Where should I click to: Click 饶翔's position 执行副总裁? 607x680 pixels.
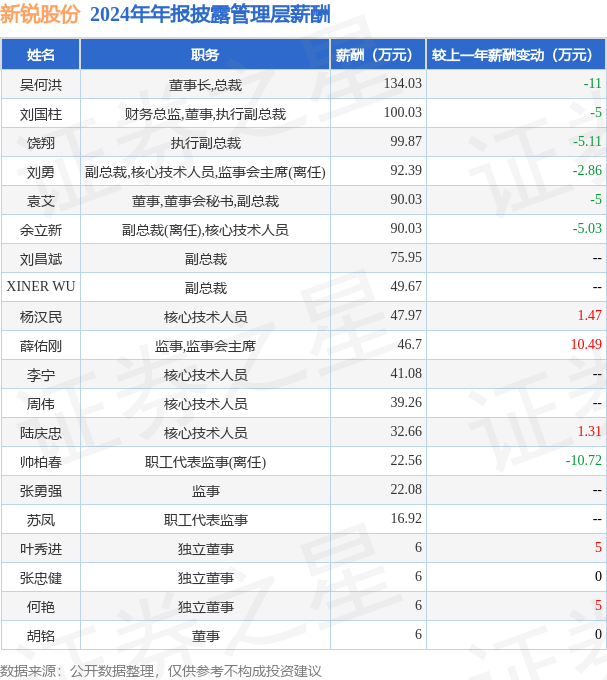click(205, 143)
